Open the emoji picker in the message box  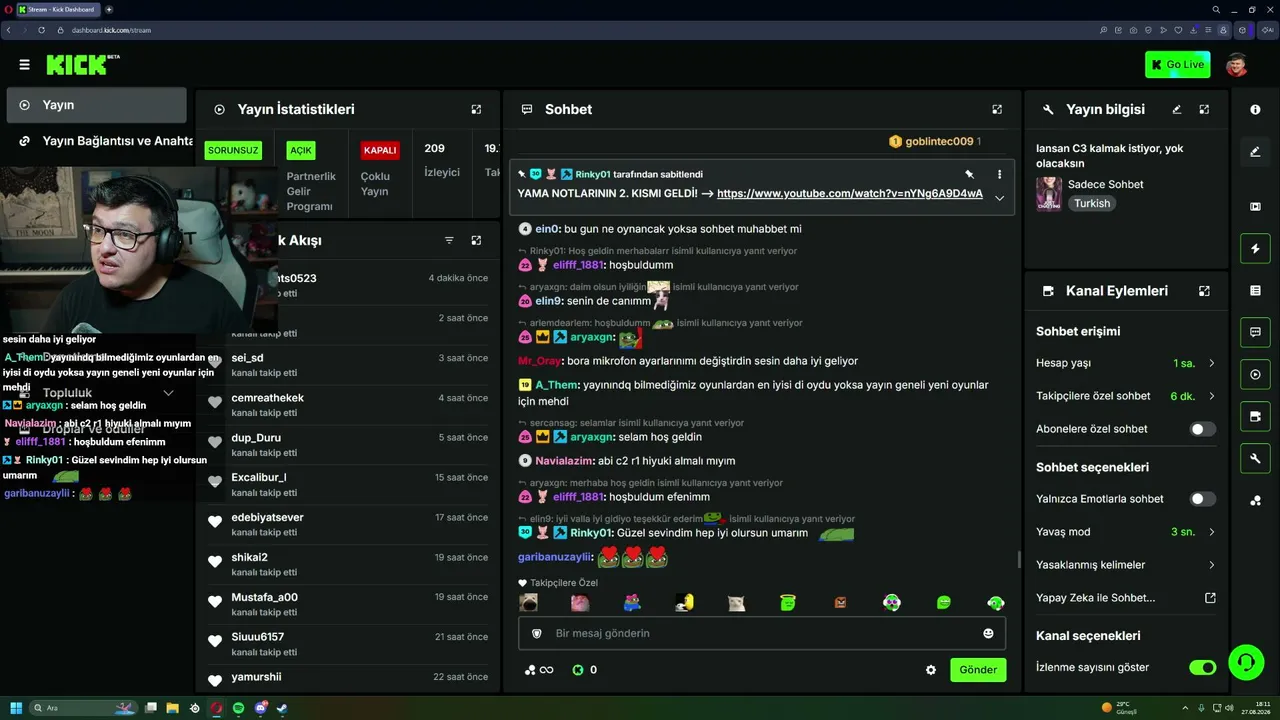click(988, 633)
